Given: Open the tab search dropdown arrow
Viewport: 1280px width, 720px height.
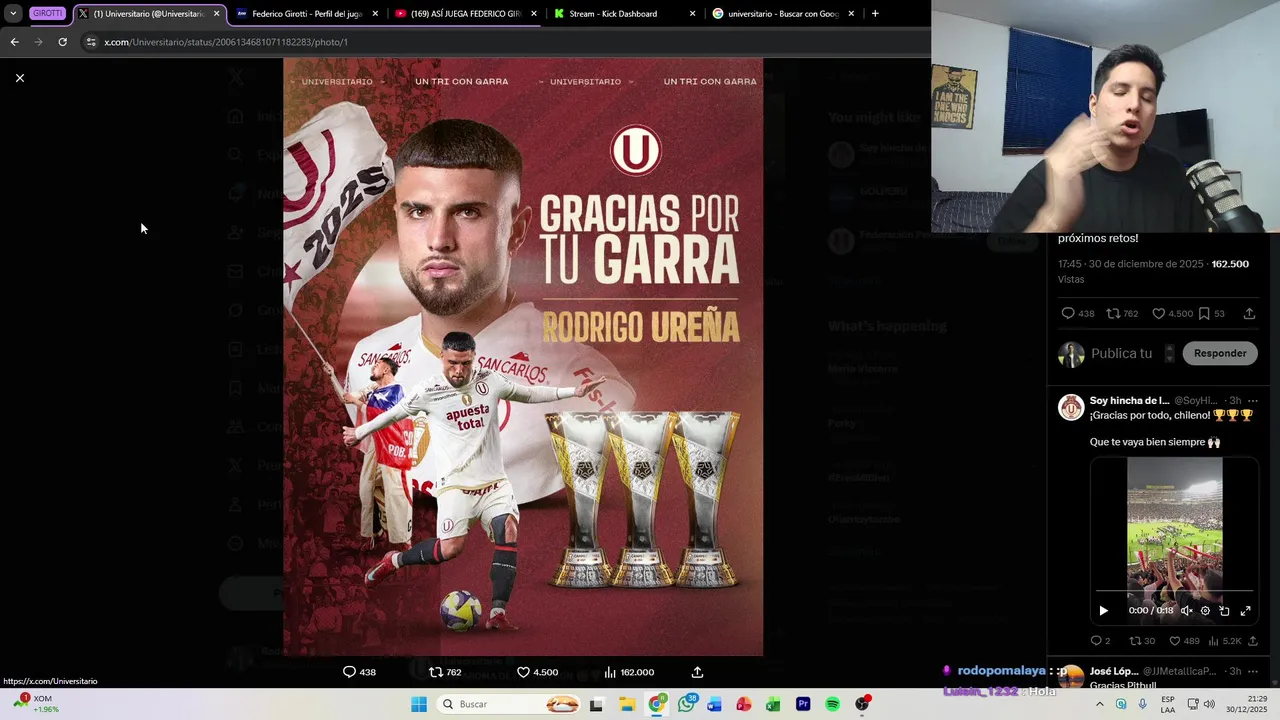Looking at the screenshot, I should pyautogui.click(x=13, y=14).
